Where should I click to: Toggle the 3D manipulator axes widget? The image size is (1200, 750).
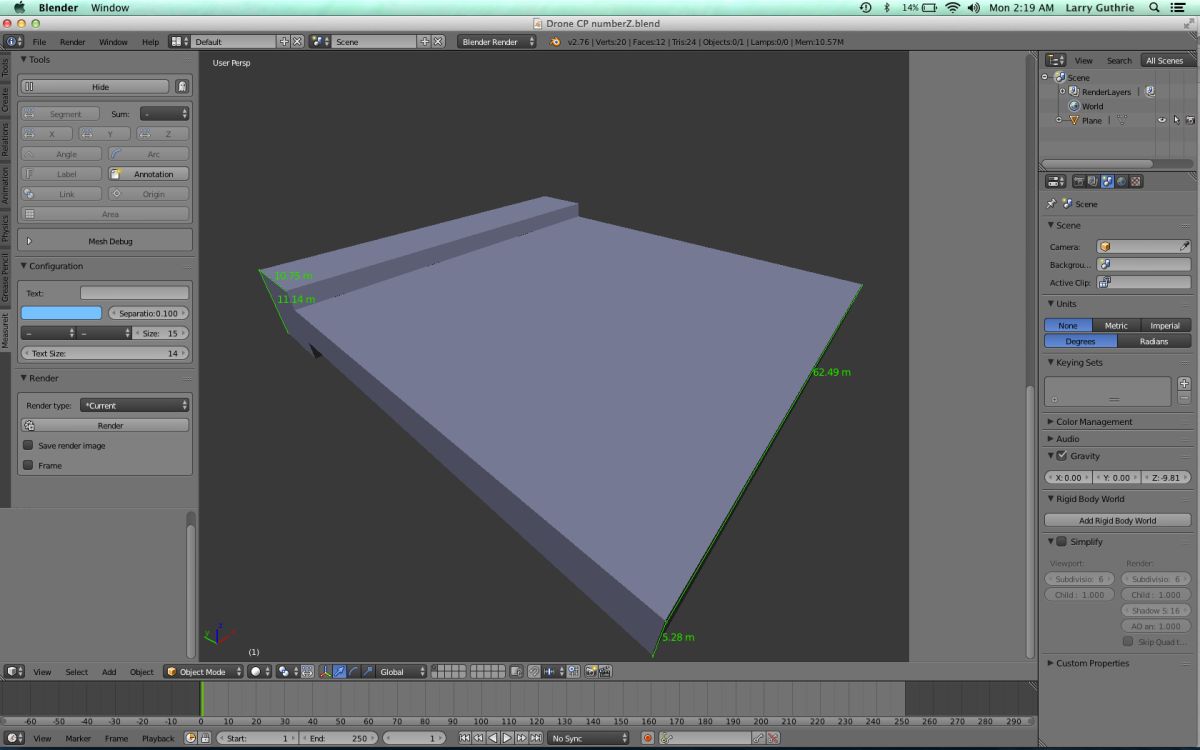(x=326, y=672)
